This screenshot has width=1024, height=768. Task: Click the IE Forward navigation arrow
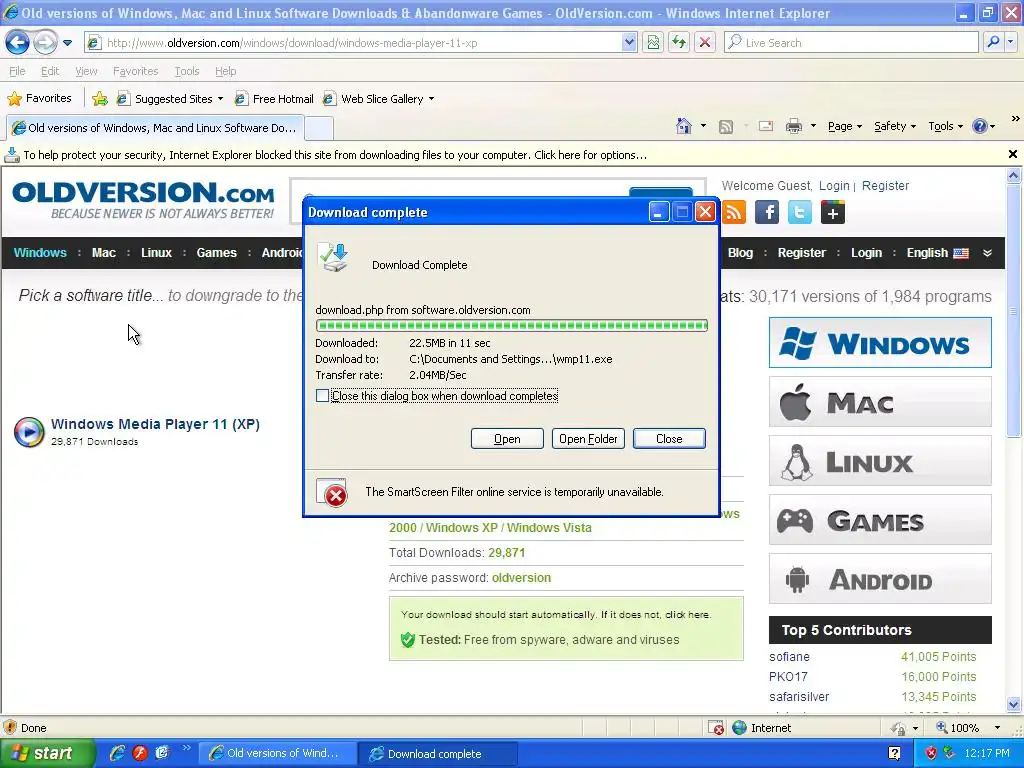point(45,43)
